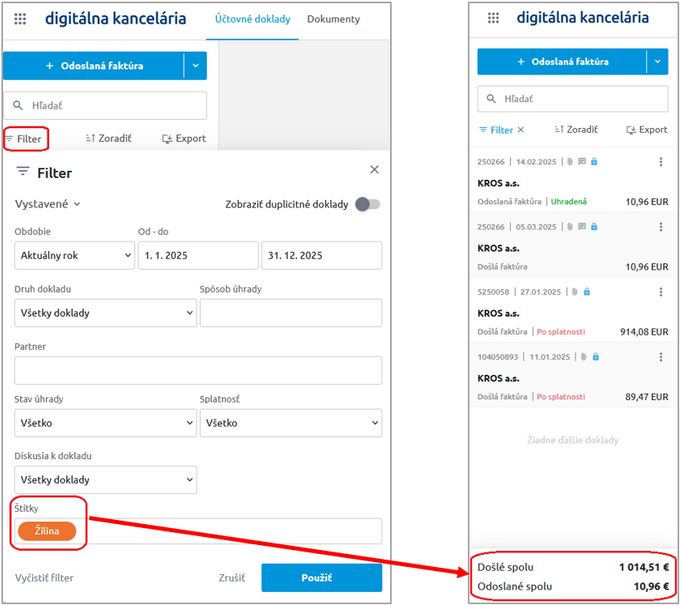Viewport: 680px width, 606px height.
Task: Toggle Zobraziť duplicitné doklady switch
Action: click(x=369, y=204)
